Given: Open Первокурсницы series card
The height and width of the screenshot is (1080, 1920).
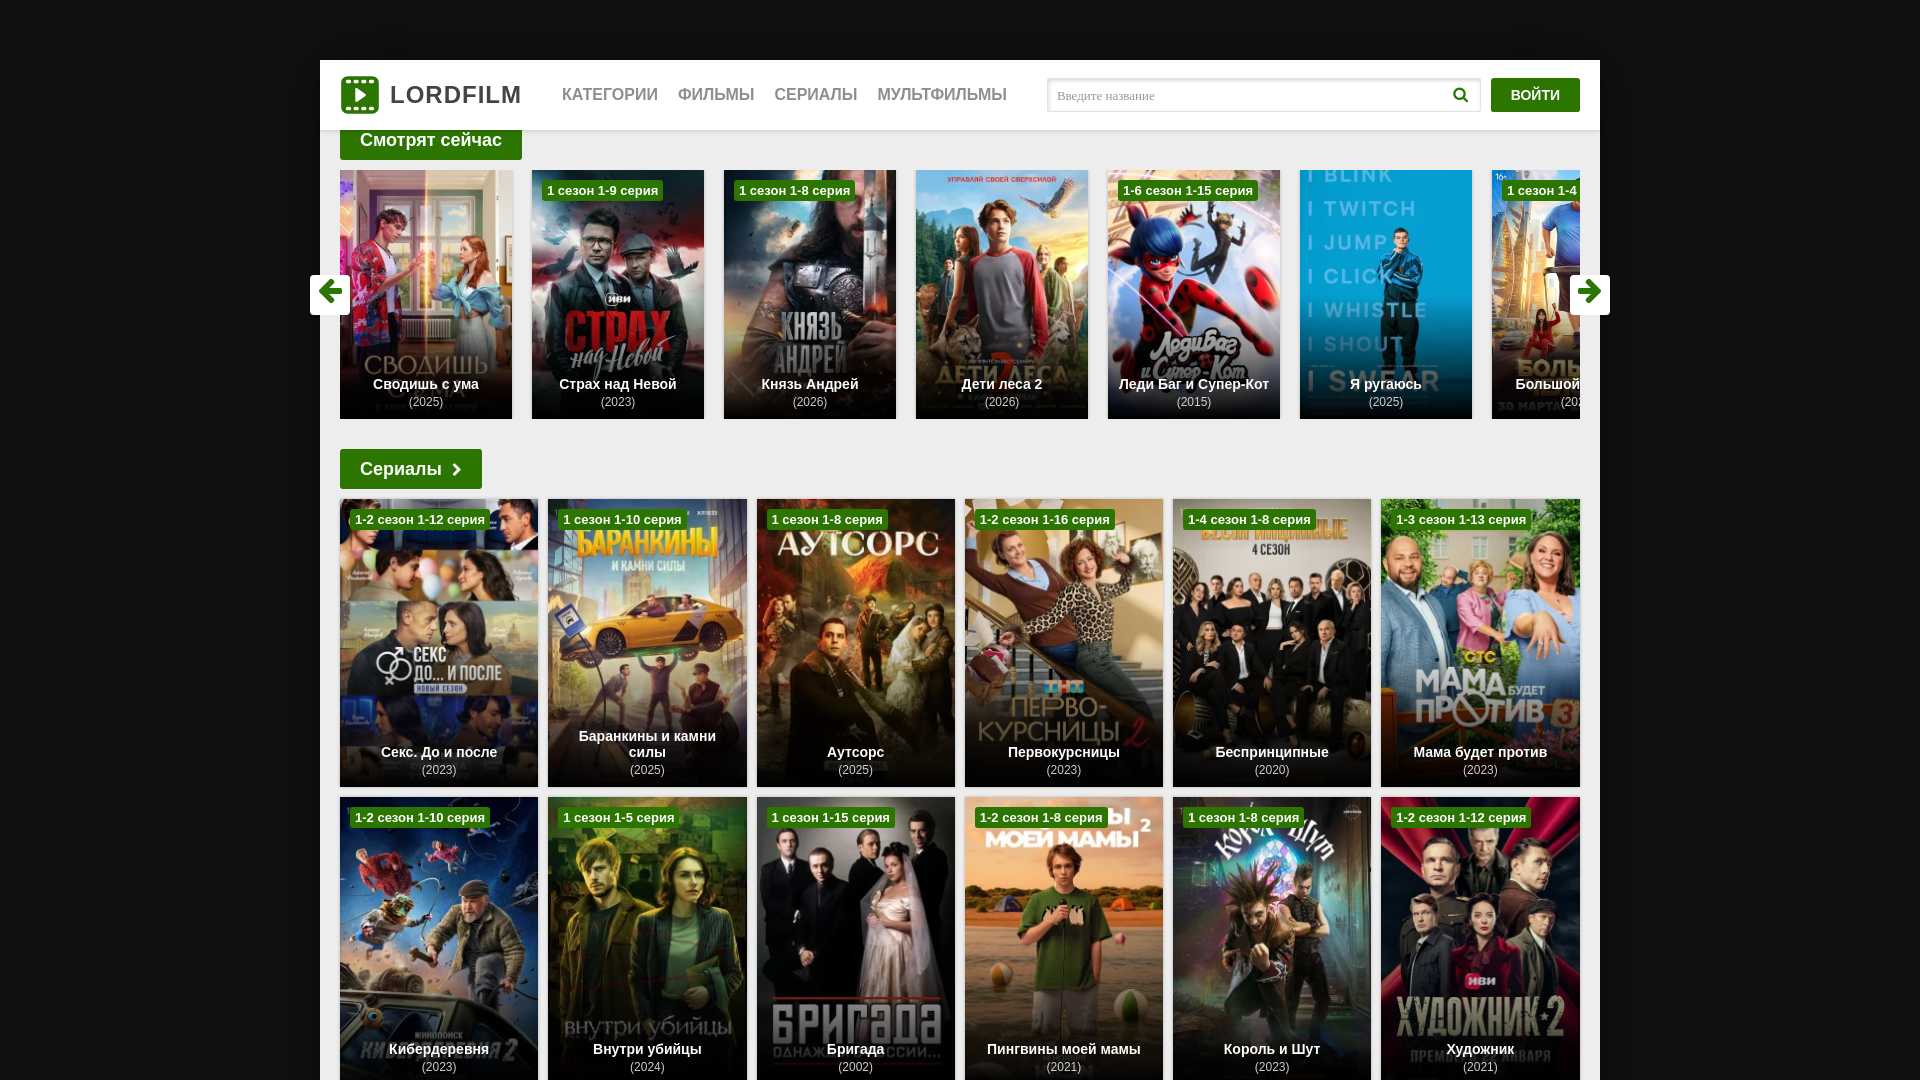Looking at the screenshot, I should point(1064,643).
